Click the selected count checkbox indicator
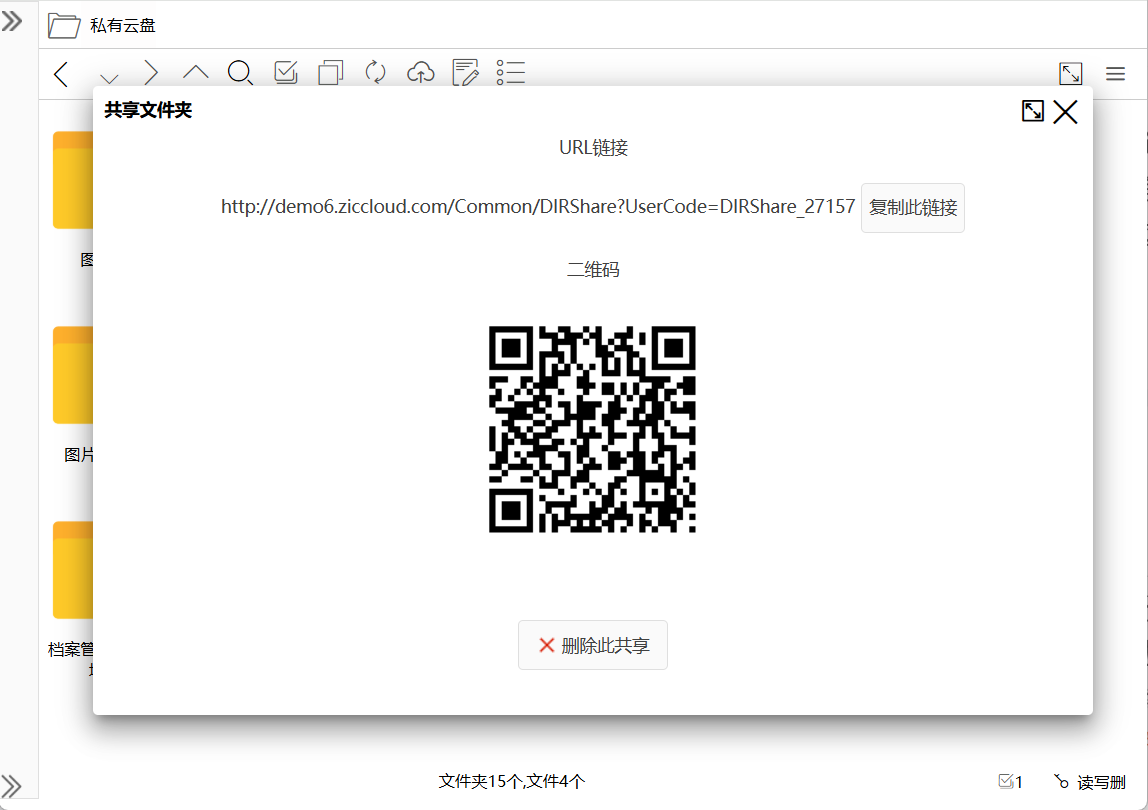 (x=1010, y=782)
